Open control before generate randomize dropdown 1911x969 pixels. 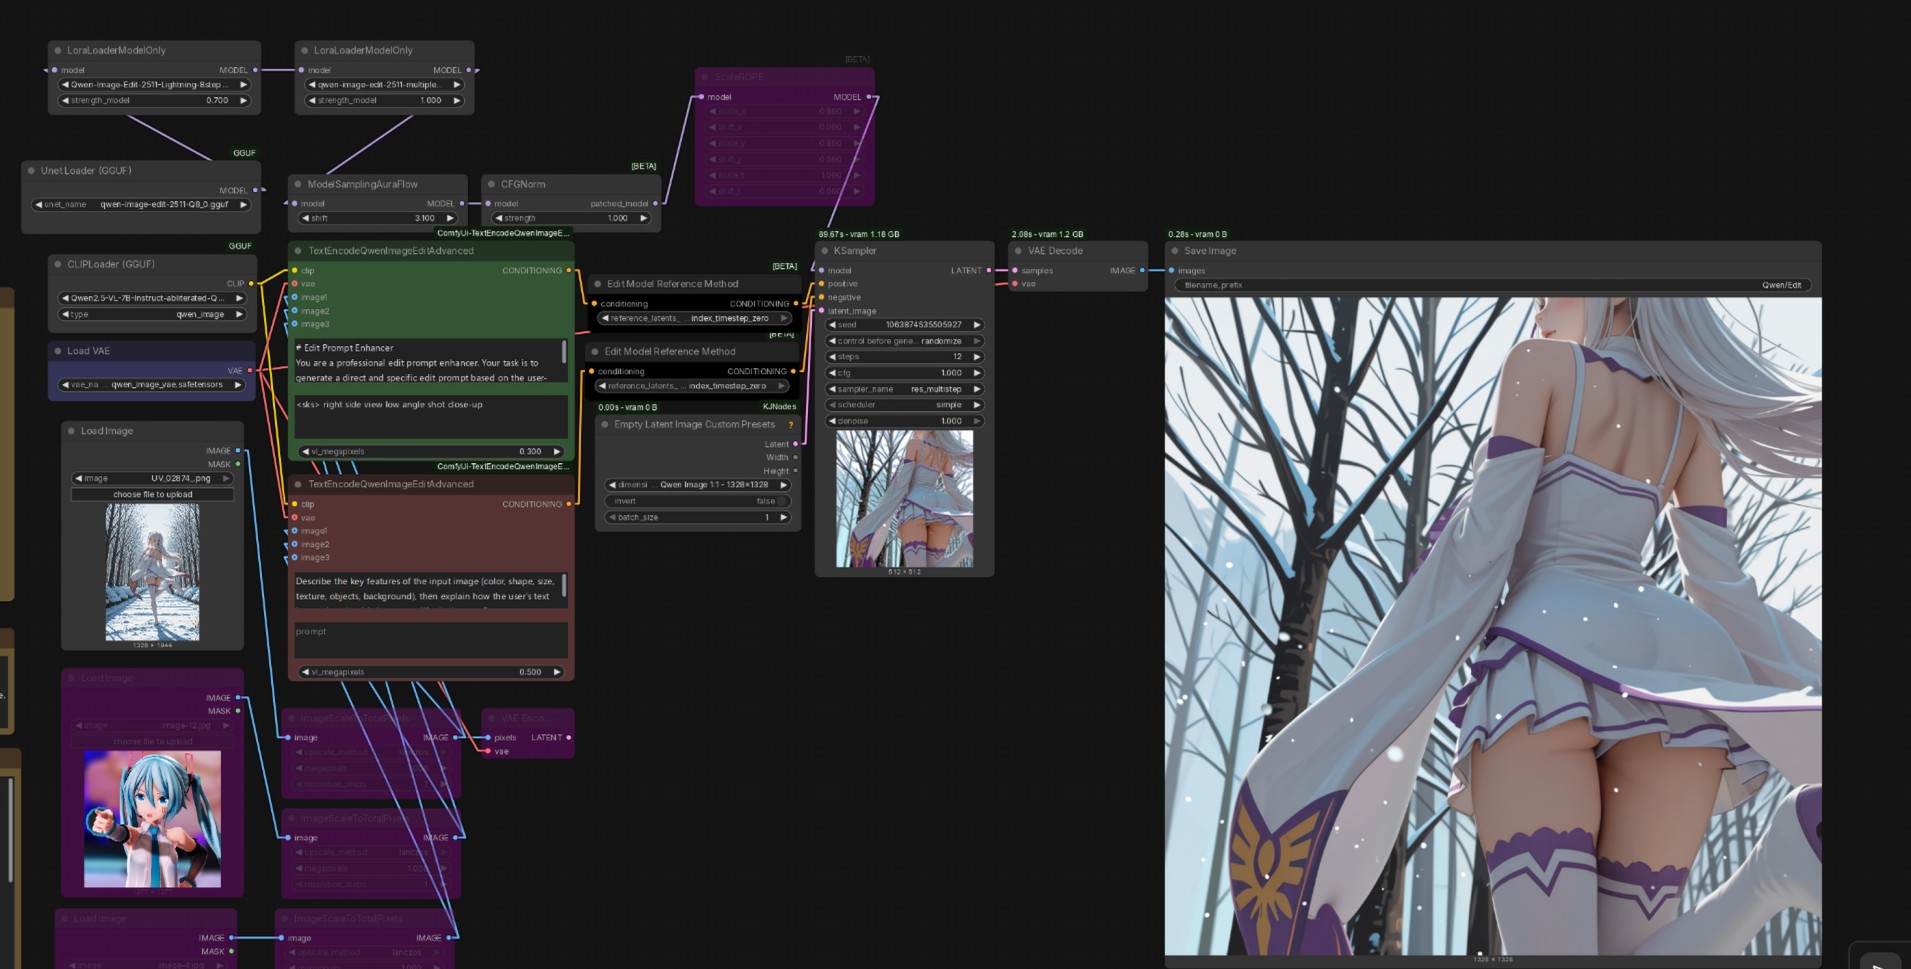[x=905, y=341]
